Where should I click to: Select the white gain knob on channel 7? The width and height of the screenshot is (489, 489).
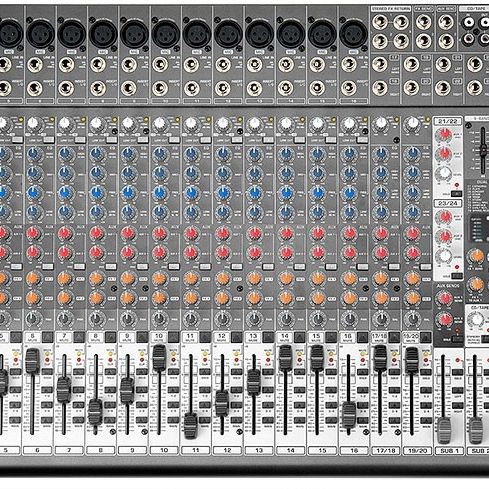click(x=64, y=123)
